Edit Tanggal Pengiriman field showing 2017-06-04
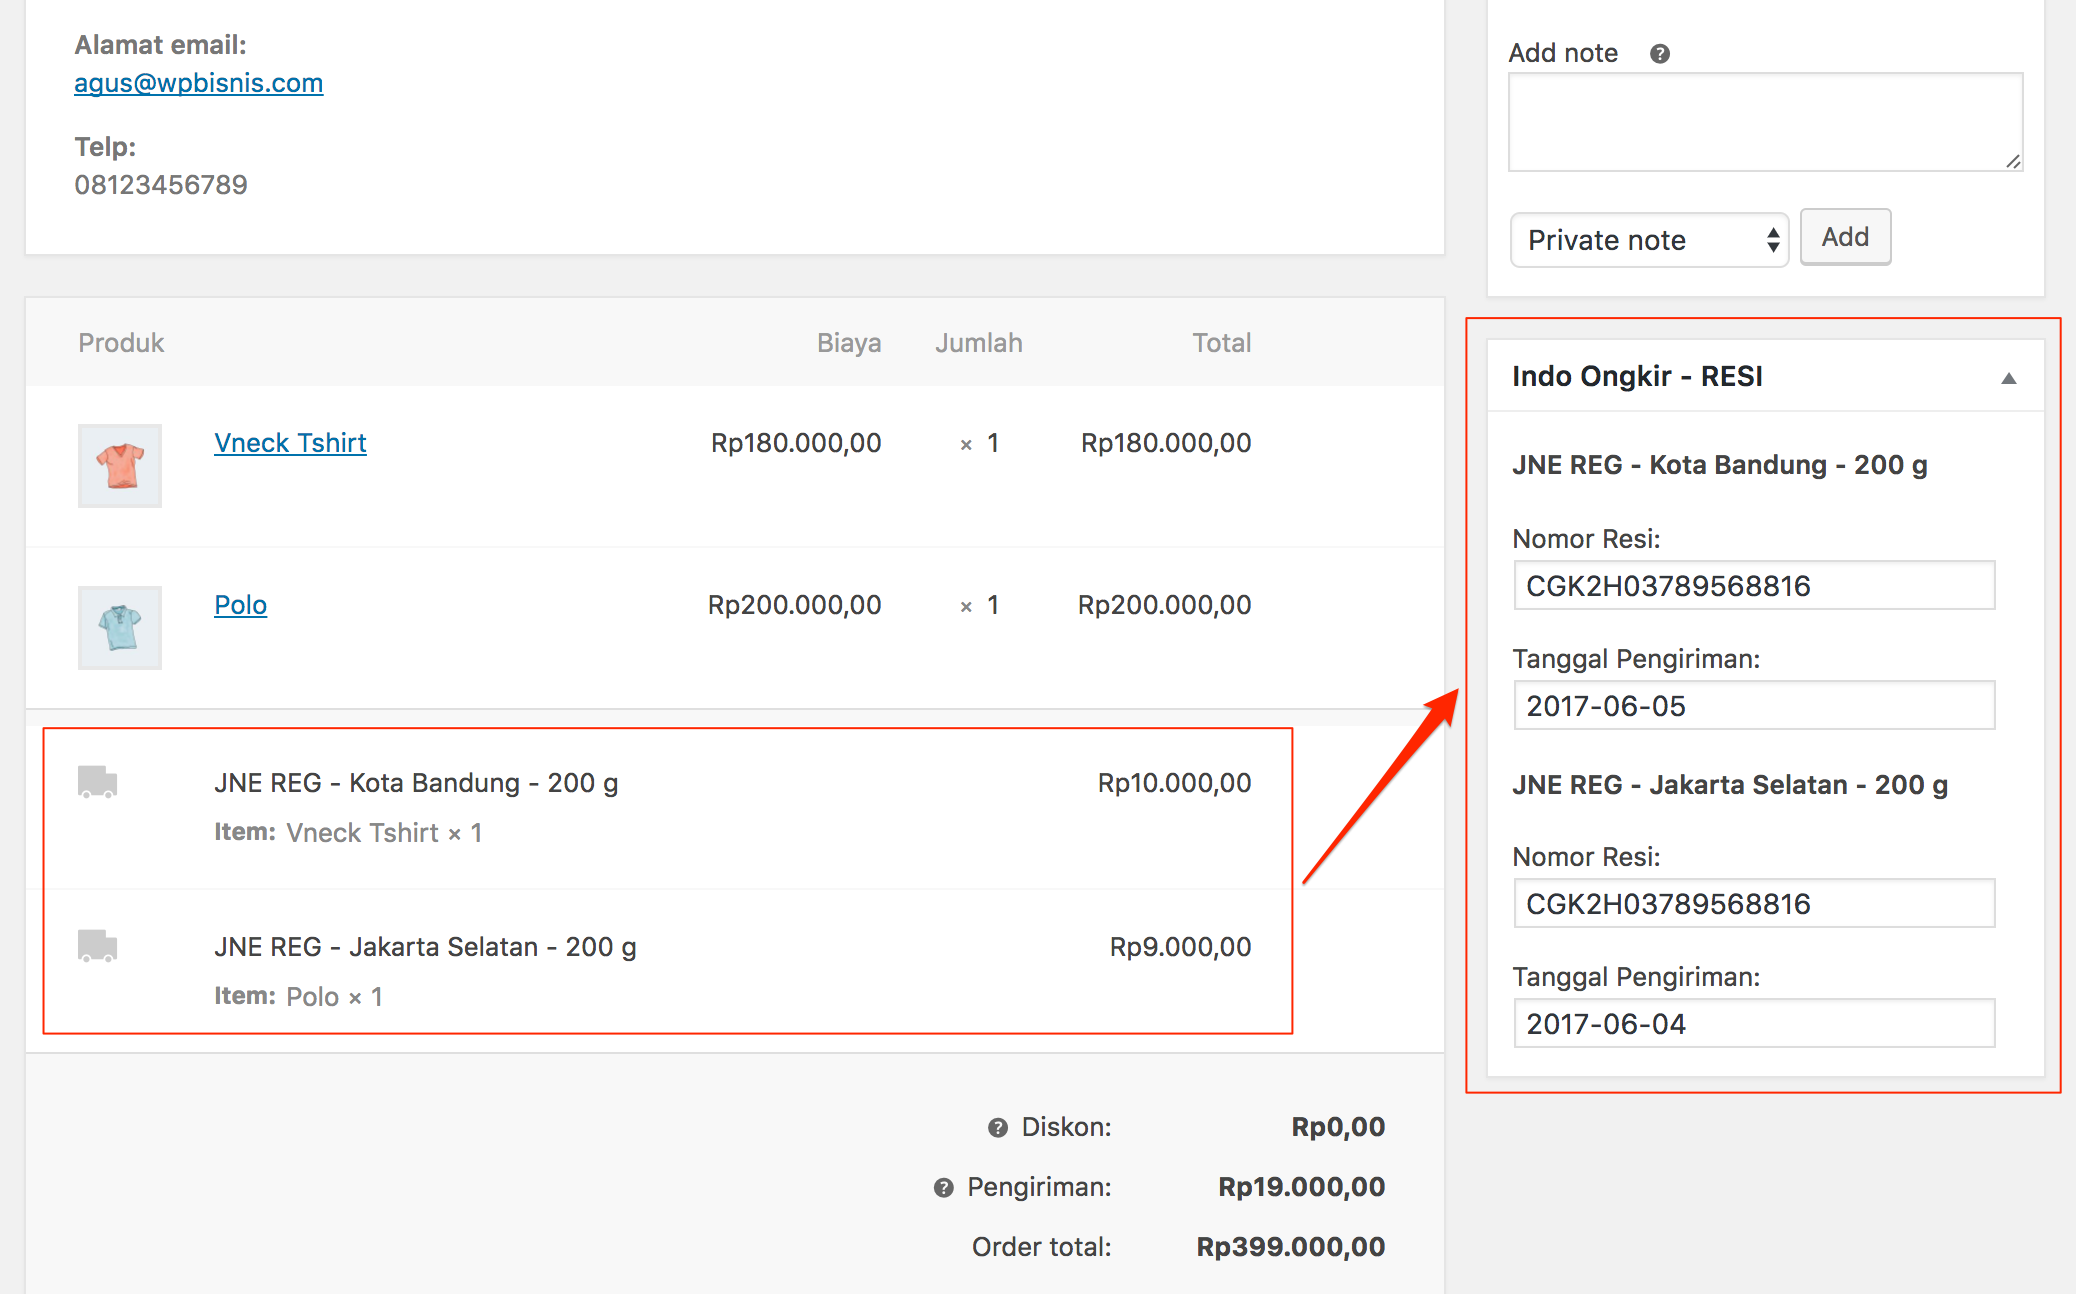Viewport: 2076px width, 1294px height. (1754, 1024)
